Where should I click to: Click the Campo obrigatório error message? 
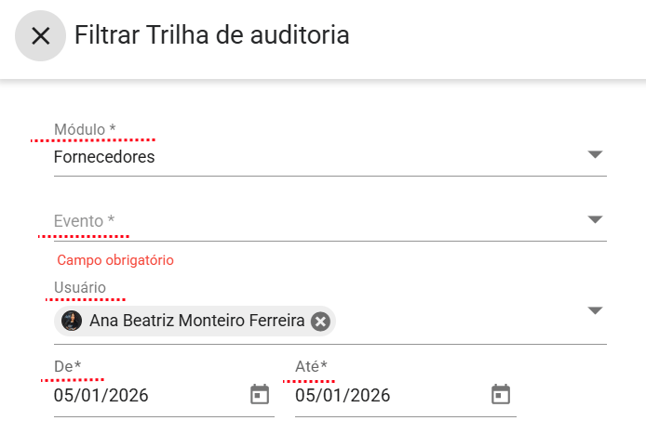(116, 260)
